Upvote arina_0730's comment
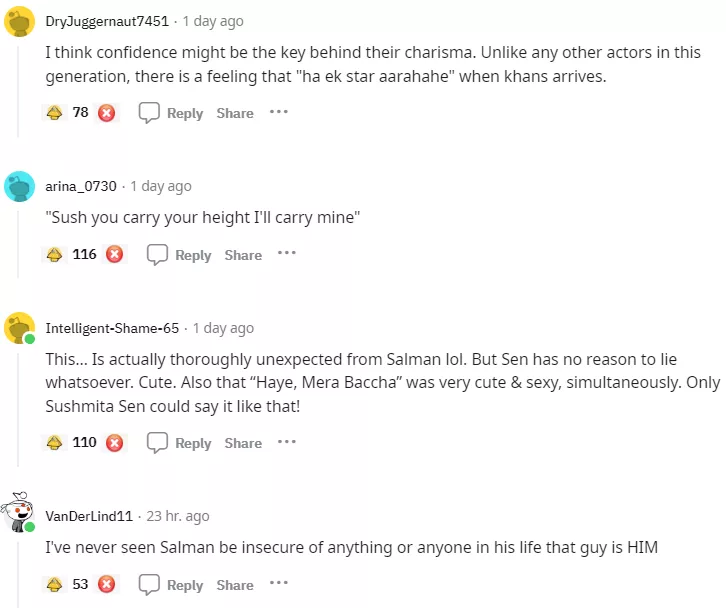The height and width of the screenshot is (608, 726). coord(55,255)
